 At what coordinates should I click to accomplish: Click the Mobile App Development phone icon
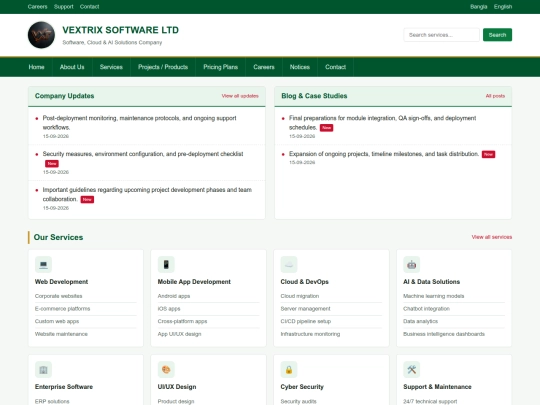(x=166, y=264)
